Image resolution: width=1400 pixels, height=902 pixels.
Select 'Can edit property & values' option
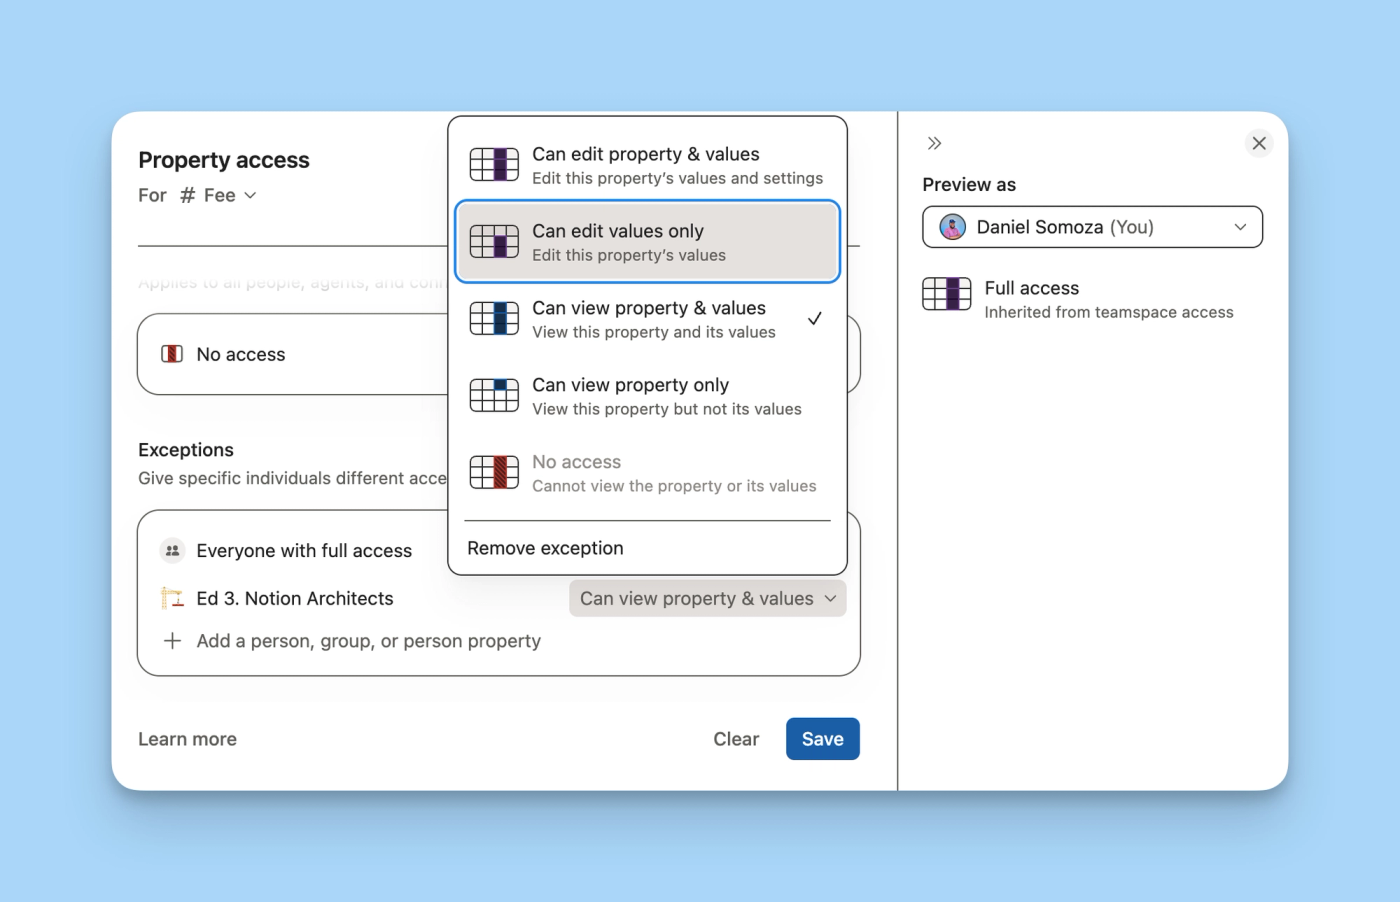click(x=647, y=165)
